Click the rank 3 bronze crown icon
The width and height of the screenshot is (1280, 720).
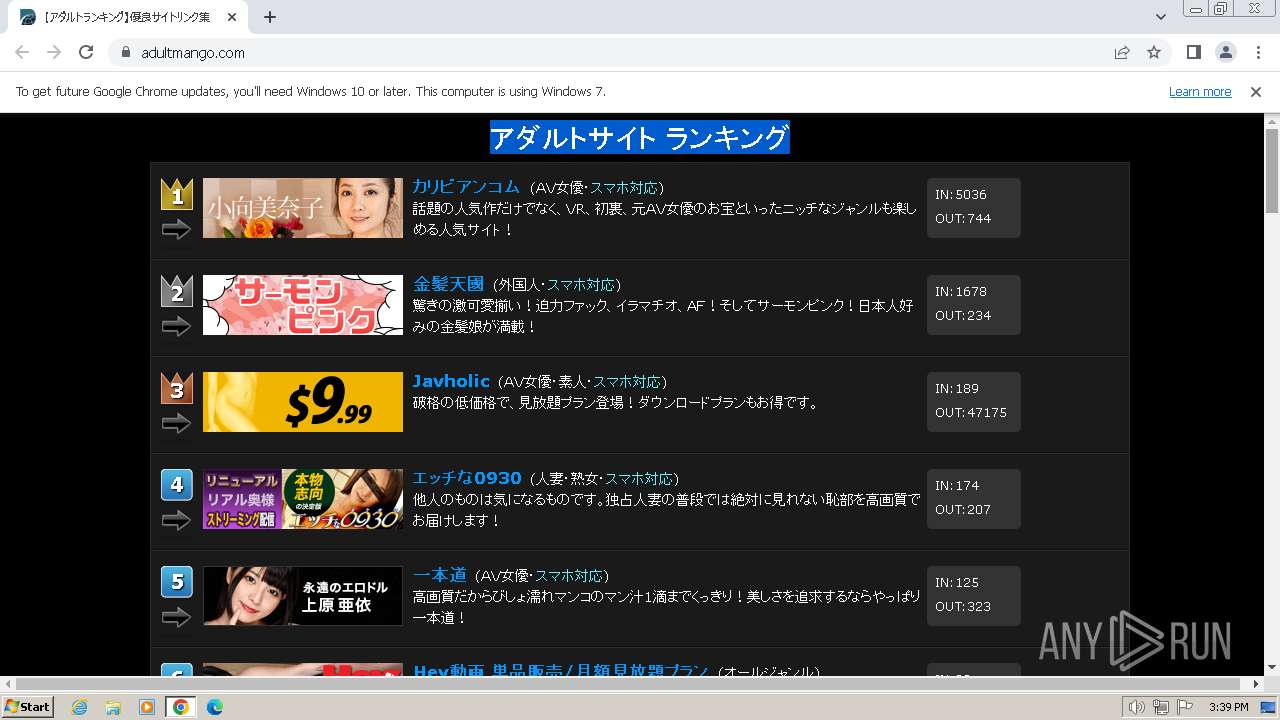(x=177, y=388)
